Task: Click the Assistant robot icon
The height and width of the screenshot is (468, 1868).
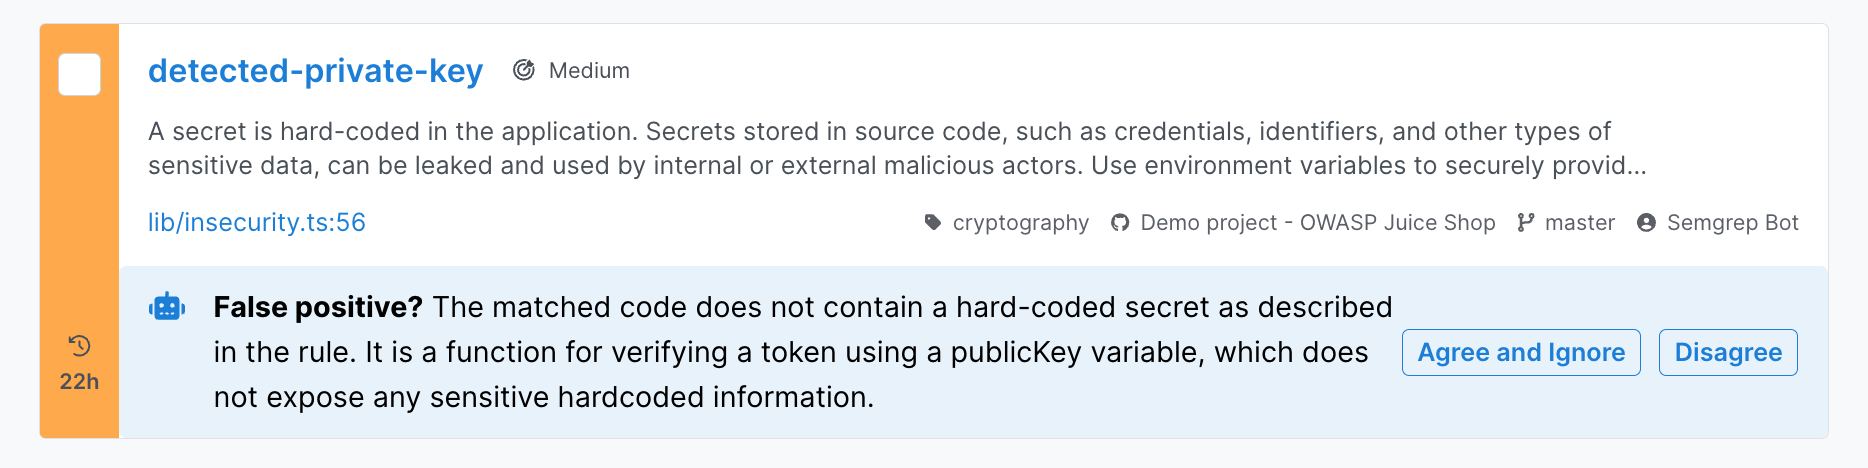Action: click(167, 307)
